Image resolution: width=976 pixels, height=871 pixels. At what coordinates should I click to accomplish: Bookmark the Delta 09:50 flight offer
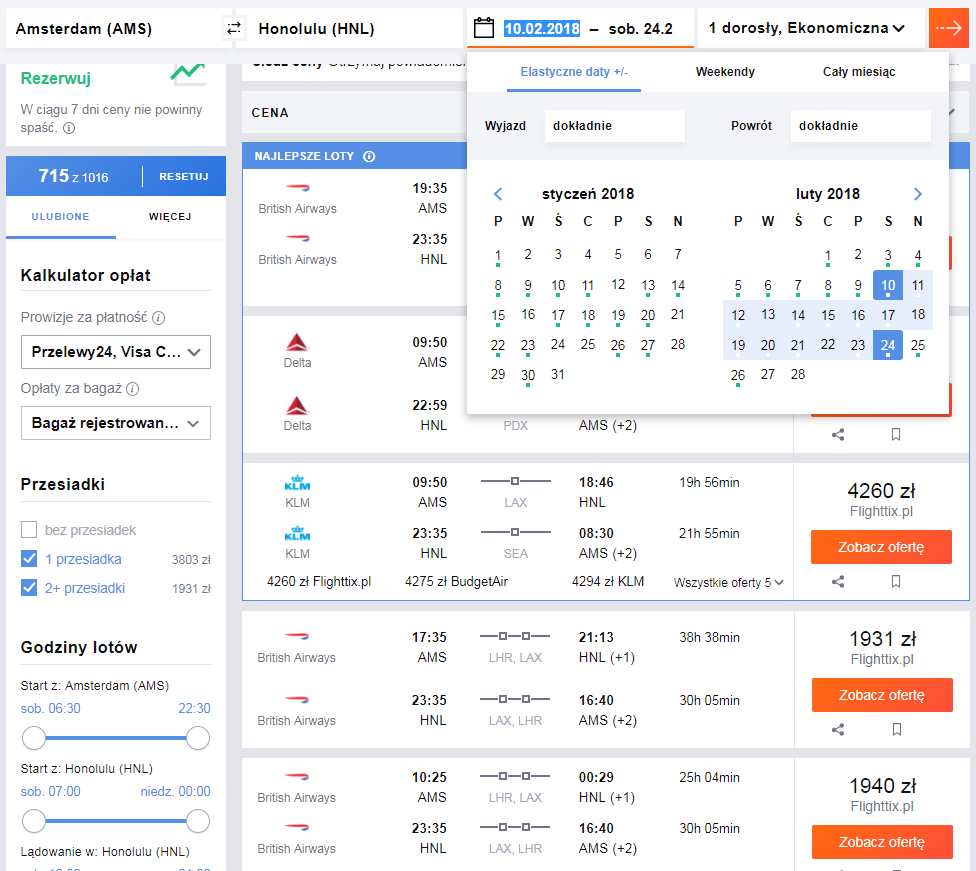click(x=896, y=435)
